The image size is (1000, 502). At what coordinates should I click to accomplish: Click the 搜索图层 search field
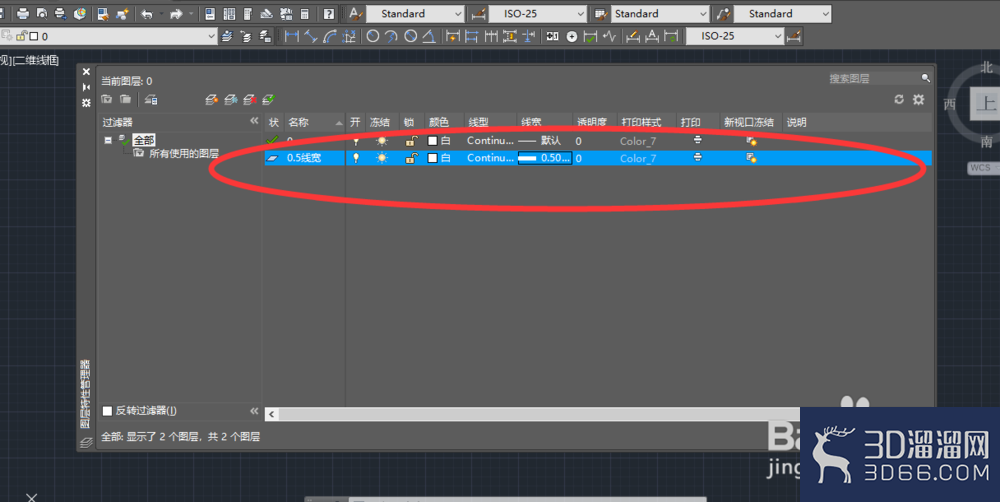[874, 78]
